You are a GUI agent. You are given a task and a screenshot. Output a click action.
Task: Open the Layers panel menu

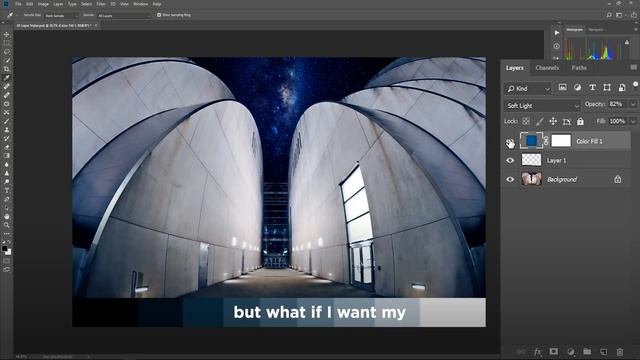point(633,67)
